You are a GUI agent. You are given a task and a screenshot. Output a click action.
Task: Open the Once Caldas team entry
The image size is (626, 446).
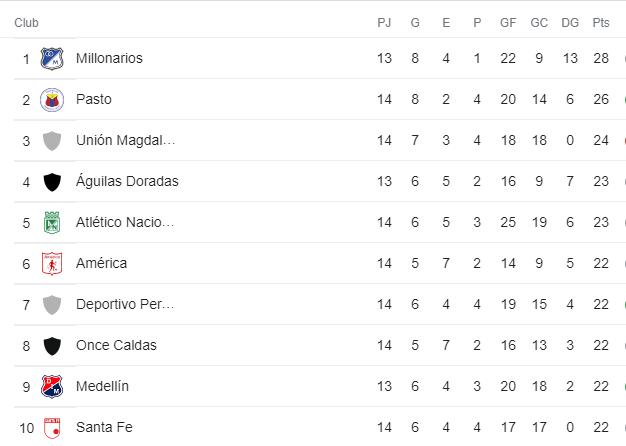click(x=116, y=345)
